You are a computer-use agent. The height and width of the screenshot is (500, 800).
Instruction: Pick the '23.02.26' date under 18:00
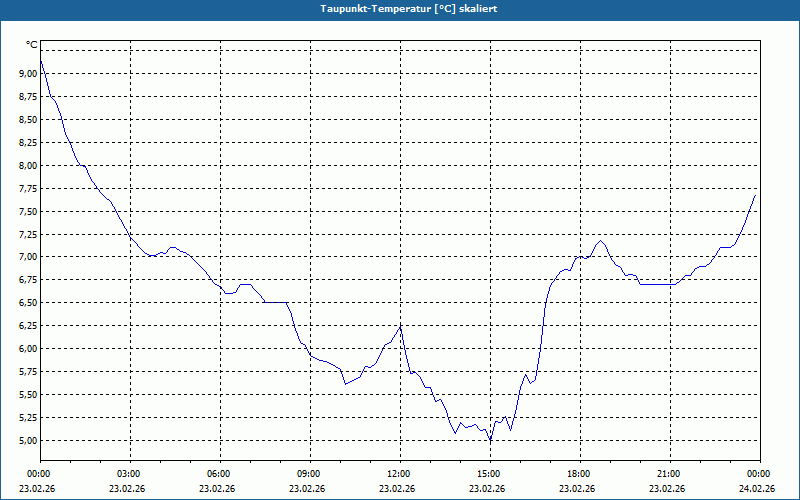(x=578, y=488)
